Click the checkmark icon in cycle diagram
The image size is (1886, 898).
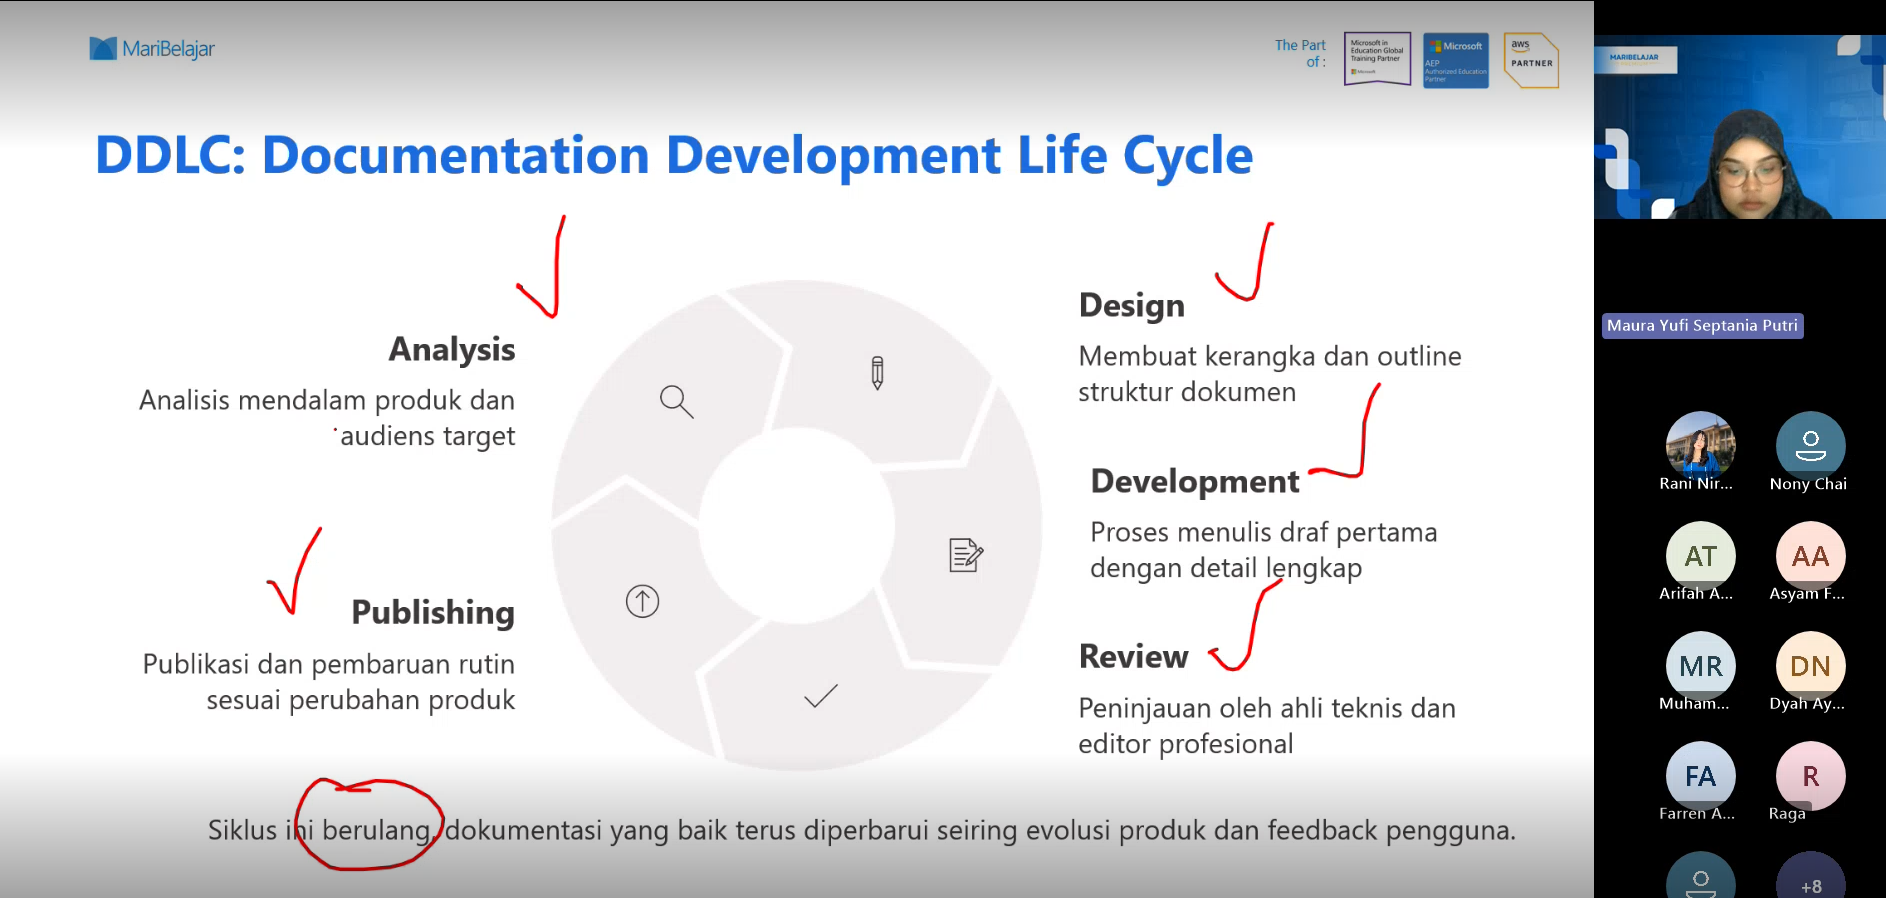(820, 696)
